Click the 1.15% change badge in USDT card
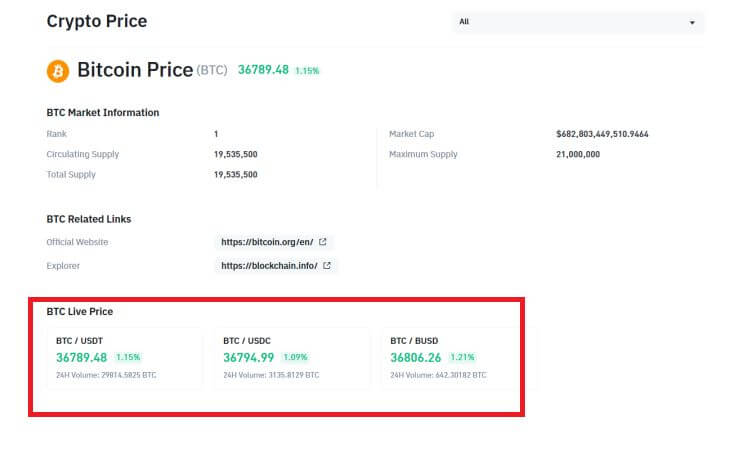 point(128,357)
